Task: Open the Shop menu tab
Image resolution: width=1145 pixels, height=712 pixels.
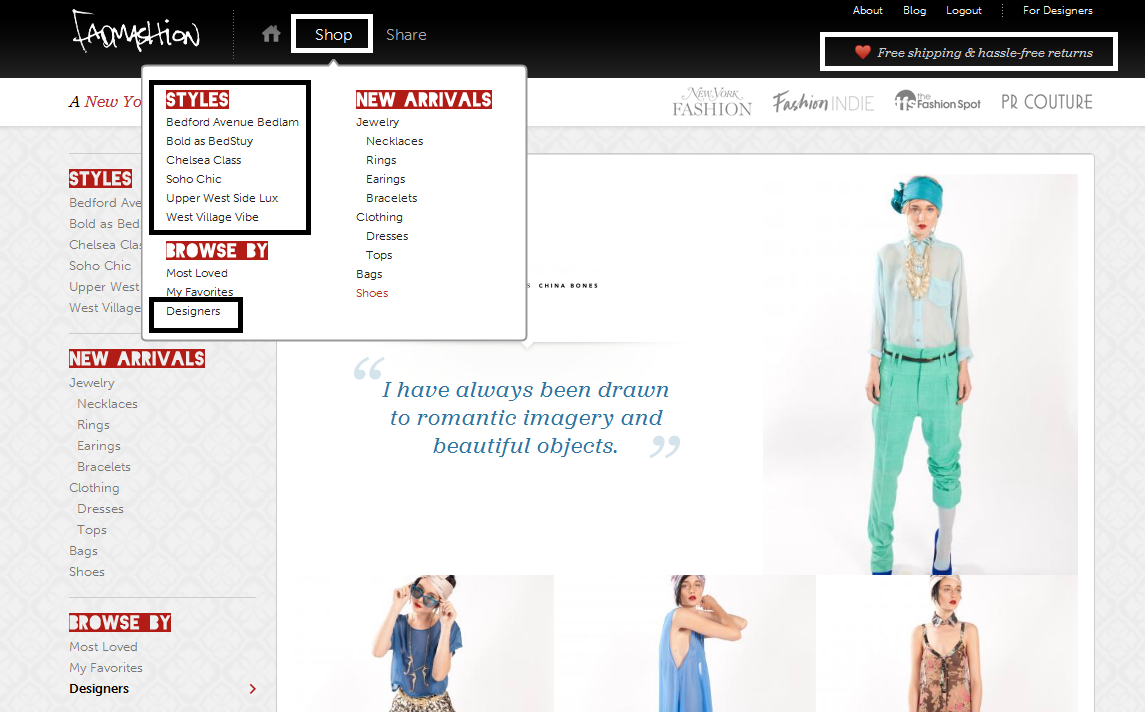Action: (x=333, y=34)
